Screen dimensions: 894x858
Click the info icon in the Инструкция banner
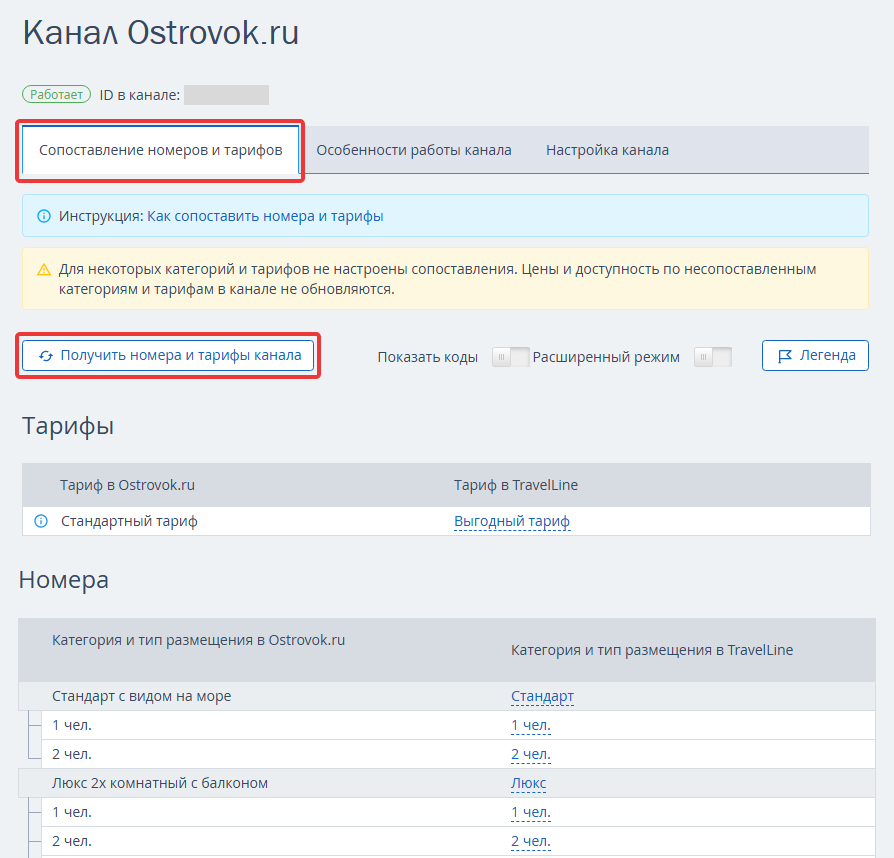coord(43,216)
